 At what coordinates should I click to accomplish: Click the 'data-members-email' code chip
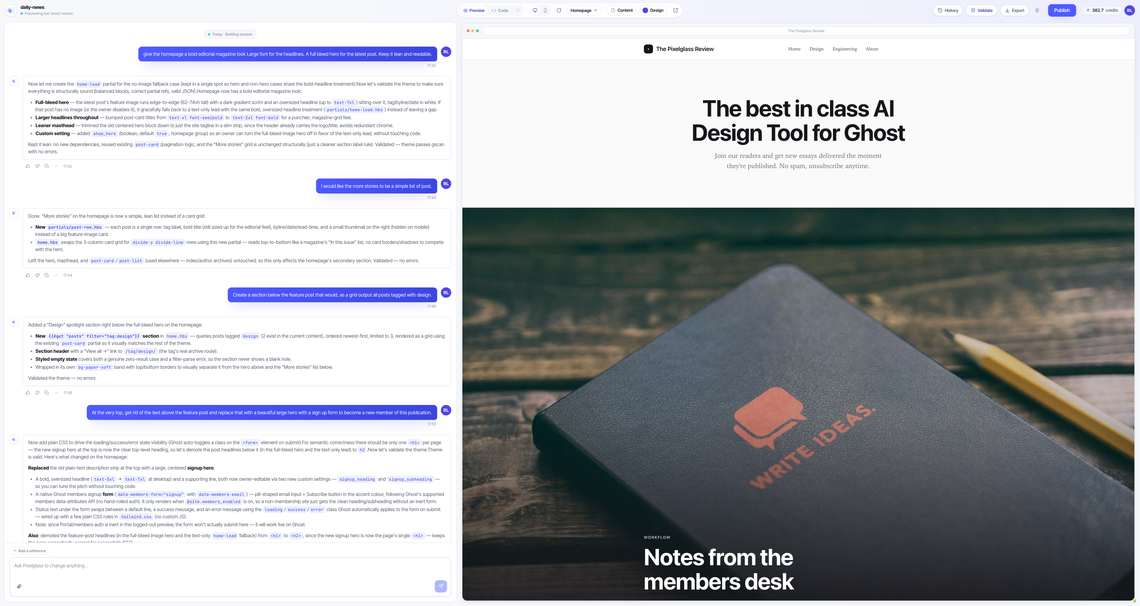tap(222, 495)
